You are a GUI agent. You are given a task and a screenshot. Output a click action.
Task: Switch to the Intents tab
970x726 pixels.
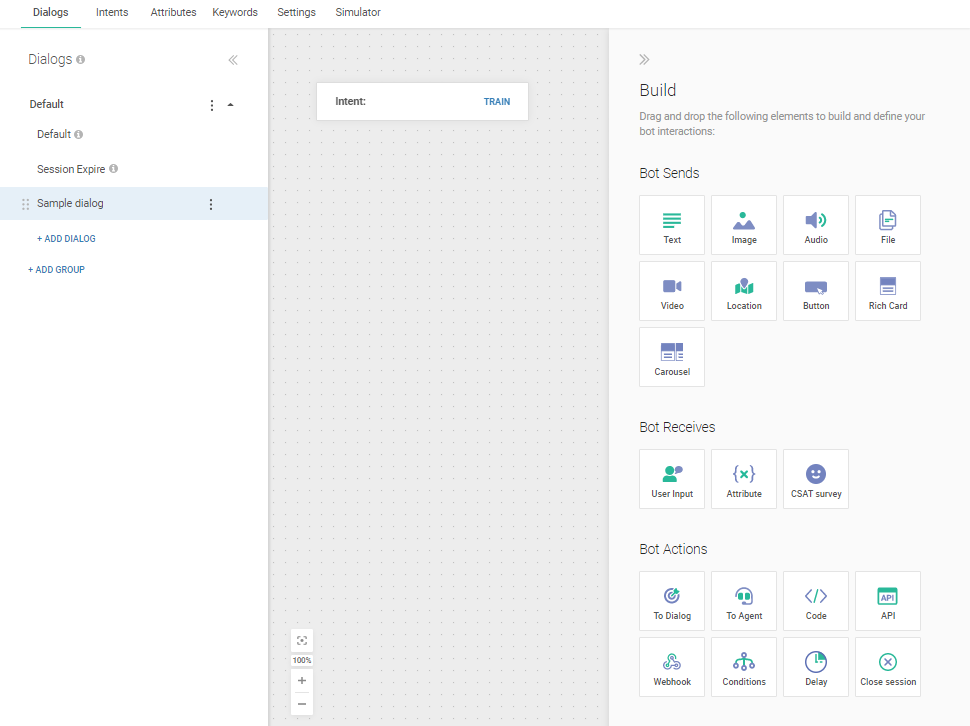[x=112, y=13]
